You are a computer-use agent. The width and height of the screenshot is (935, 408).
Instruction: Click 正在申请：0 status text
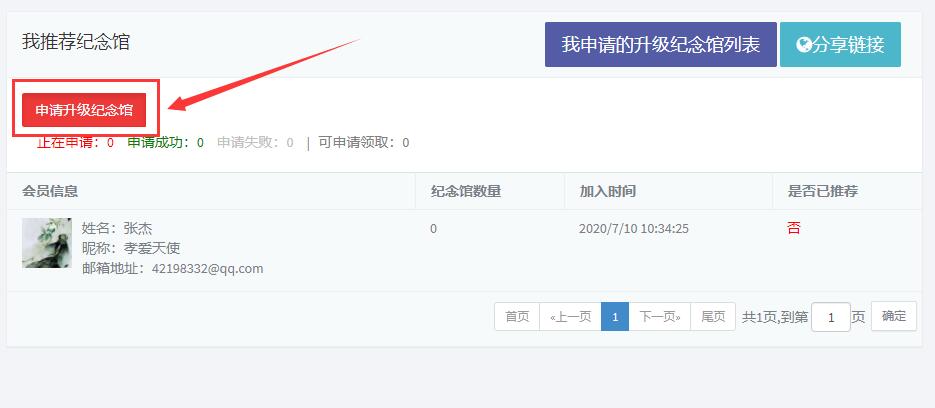click(75, 143)
